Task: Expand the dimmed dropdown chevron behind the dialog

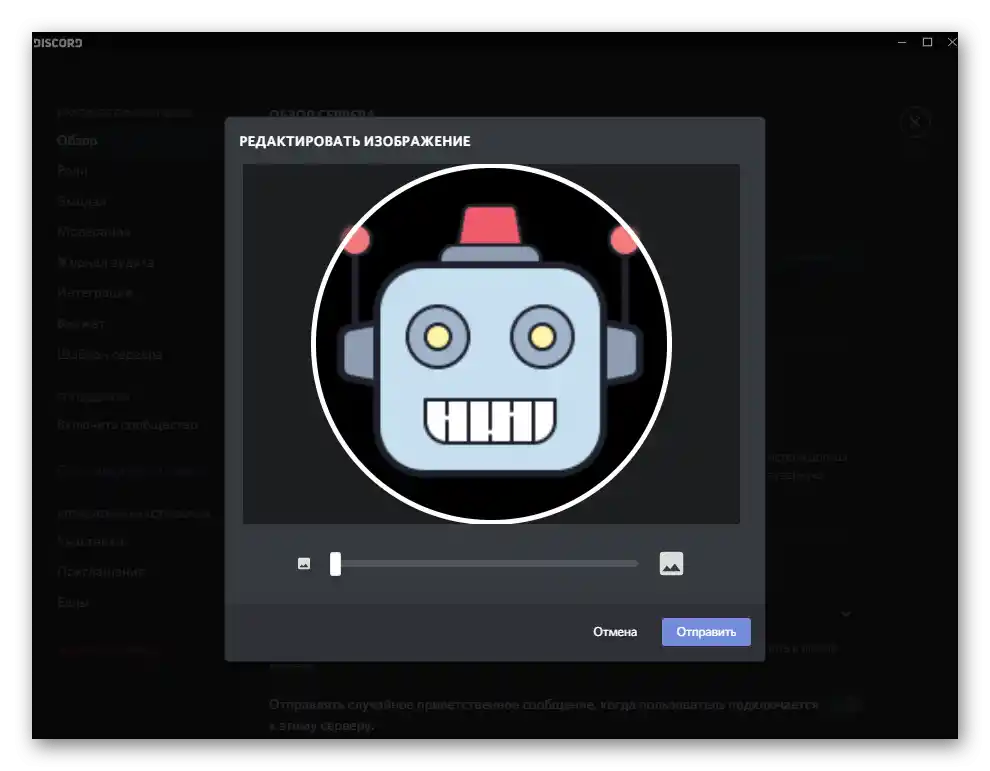Action: [x=846, y=613]
